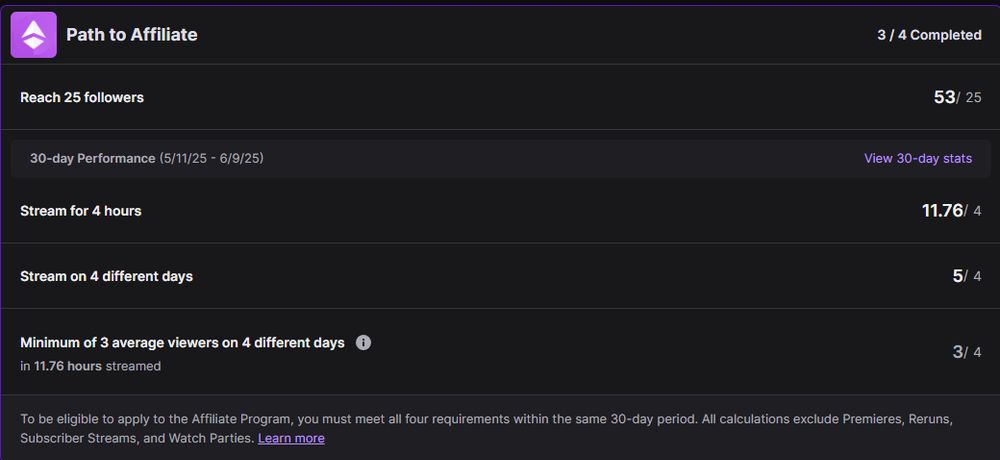
Task: Select the 53 / 25 follower count
Action: pyautogui.click(x=957, y=97)
